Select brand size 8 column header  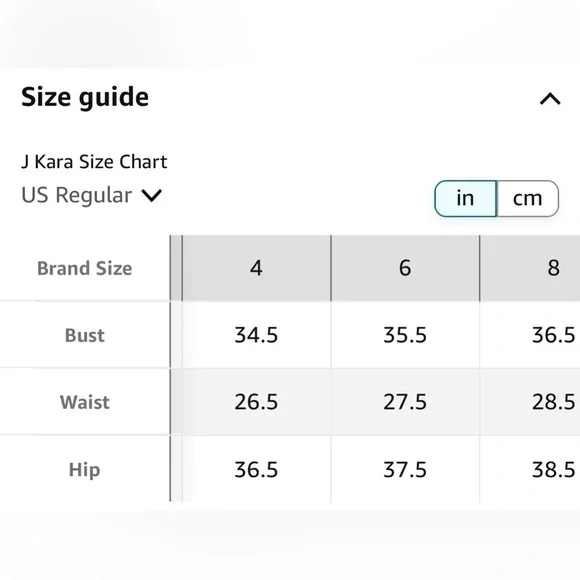click(x=530, y=268)
